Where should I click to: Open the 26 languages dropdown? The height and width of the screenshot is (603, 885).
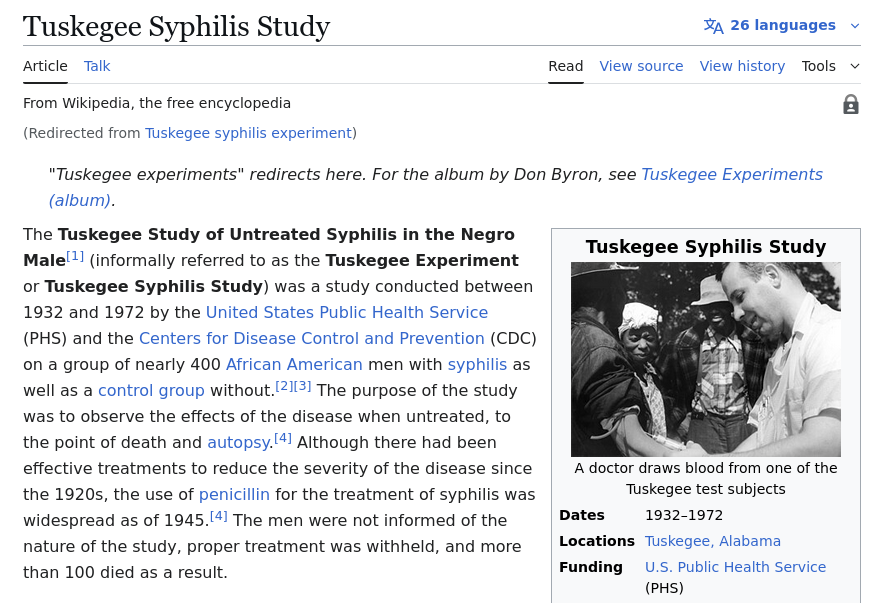[x=782, y=25]
